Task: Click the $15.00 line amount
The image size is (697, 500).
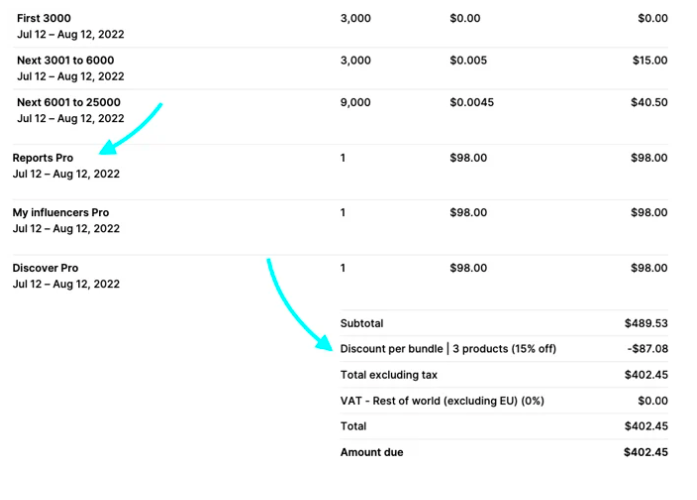Action: pos(650,60)
